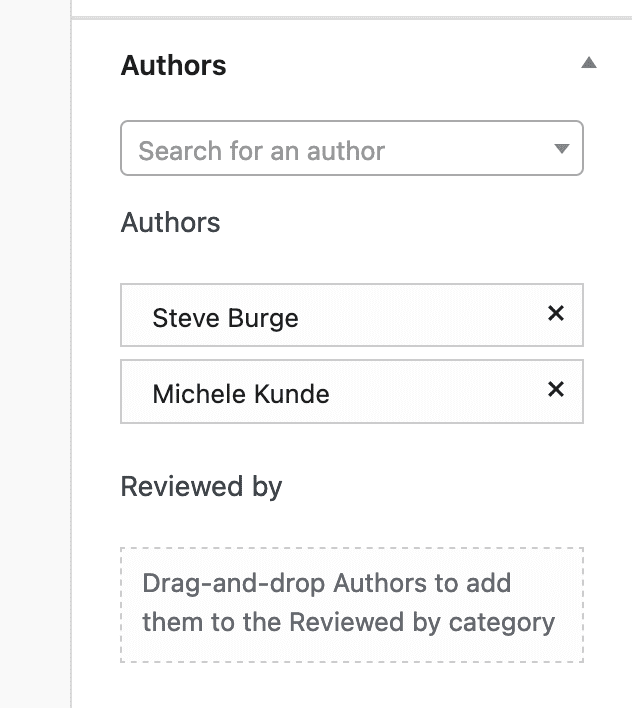Click the divider line above Authors panel
Image resolution: width=632 pixels, height=708 pixels.
(x=350, y=18)
